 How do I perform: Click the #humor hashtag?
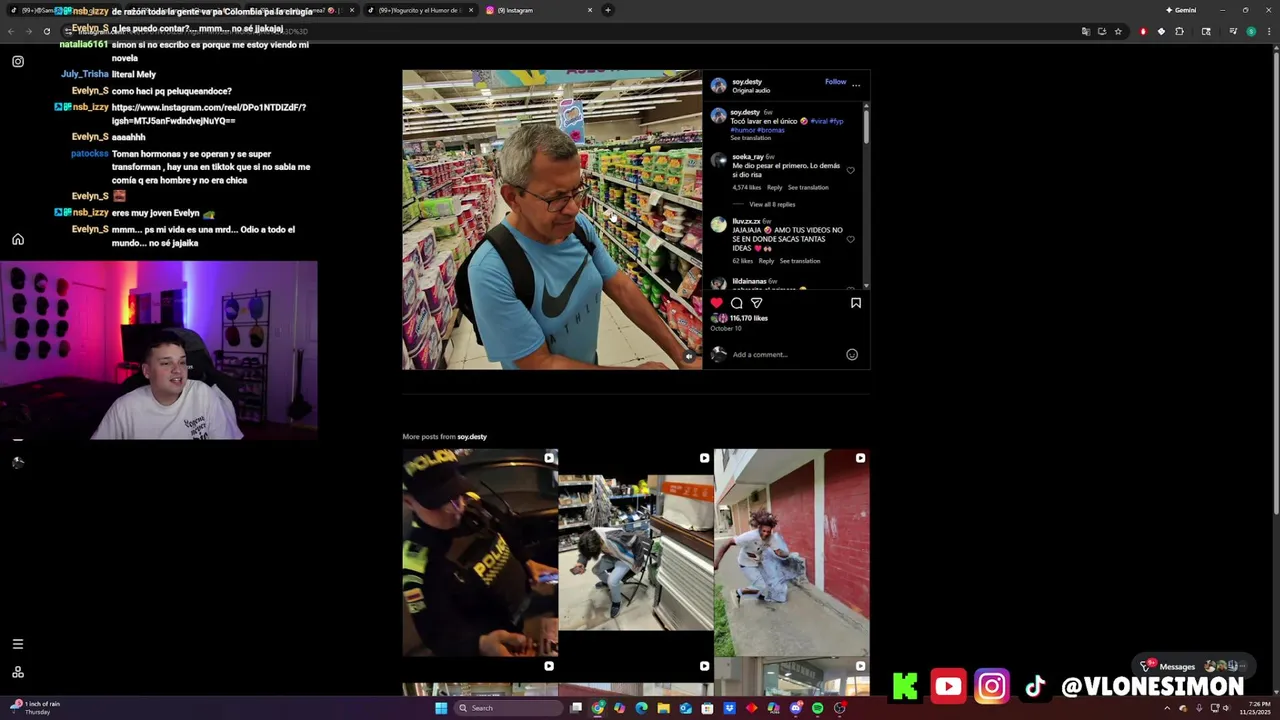click(x=742, y=130)
